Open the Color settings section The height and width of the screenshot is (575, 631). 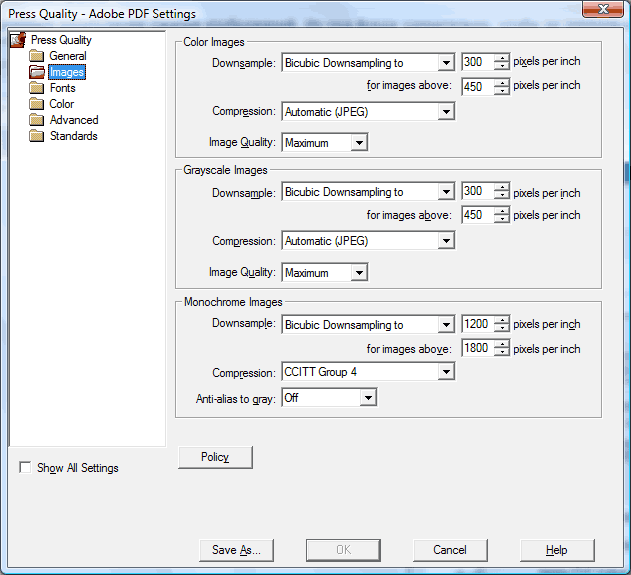62,104
